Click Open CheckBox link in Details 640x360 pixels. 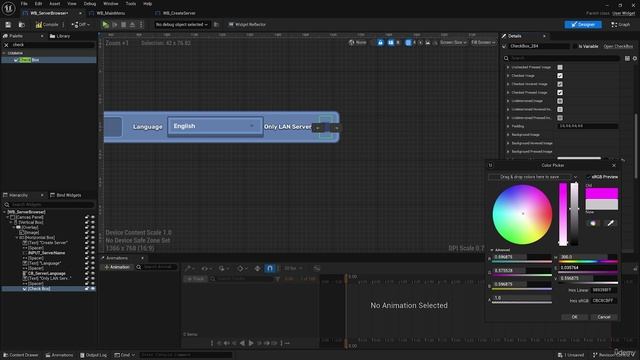618,47
